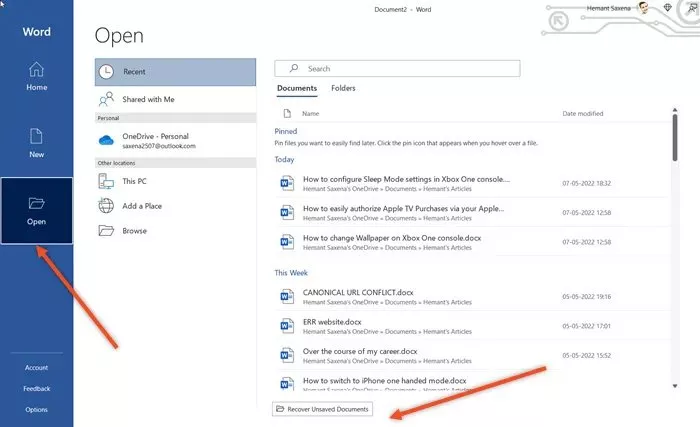Screen dimensions: 700x427
Task: Open change Wallpaper on Xbox One document
Action: 471,242
